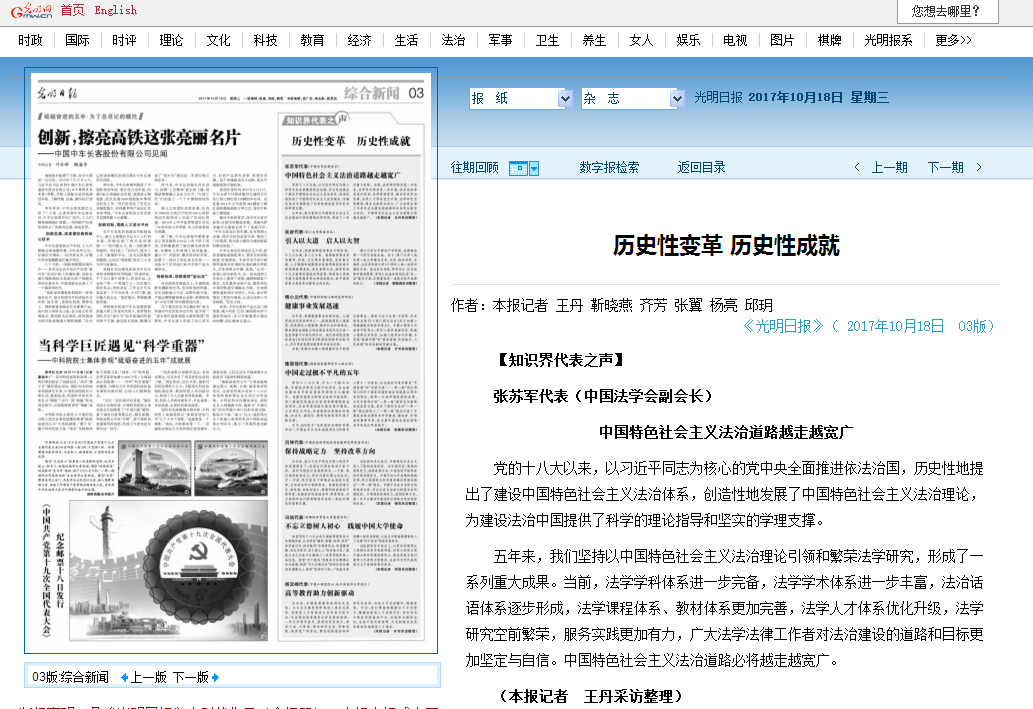This screenshot has height=709, width=1033.
Task: Click blue diamond before 上一版
Action: [x=124, y=678]
